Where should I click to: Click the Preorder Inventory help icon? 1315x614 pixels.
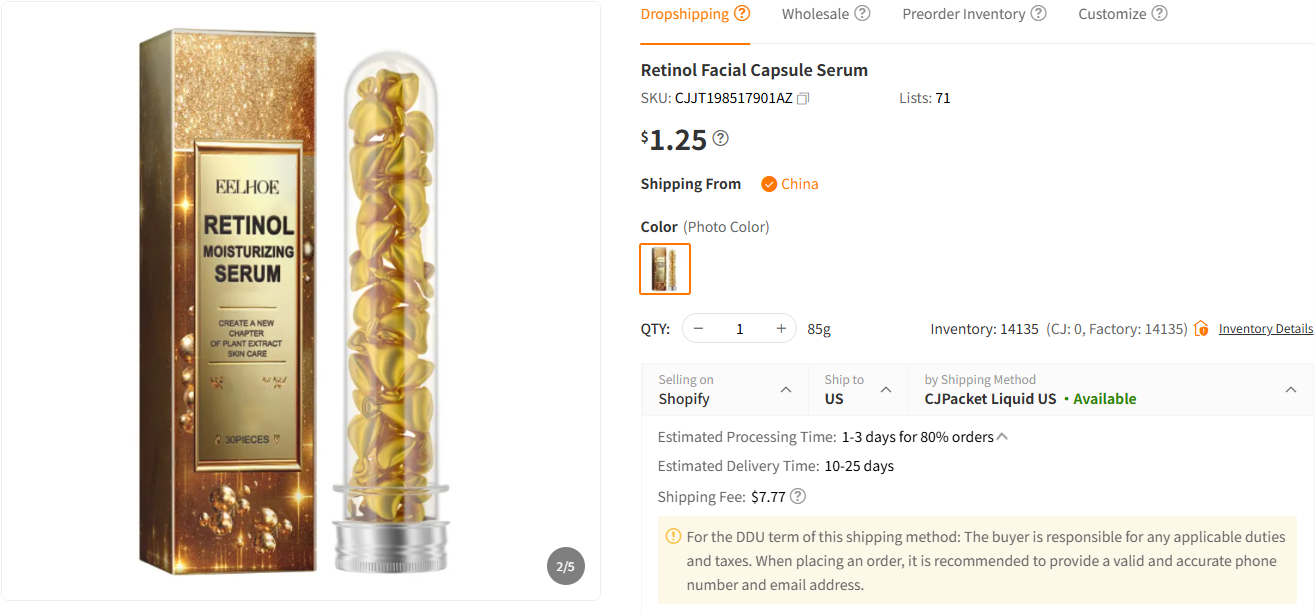[1038, 14]
